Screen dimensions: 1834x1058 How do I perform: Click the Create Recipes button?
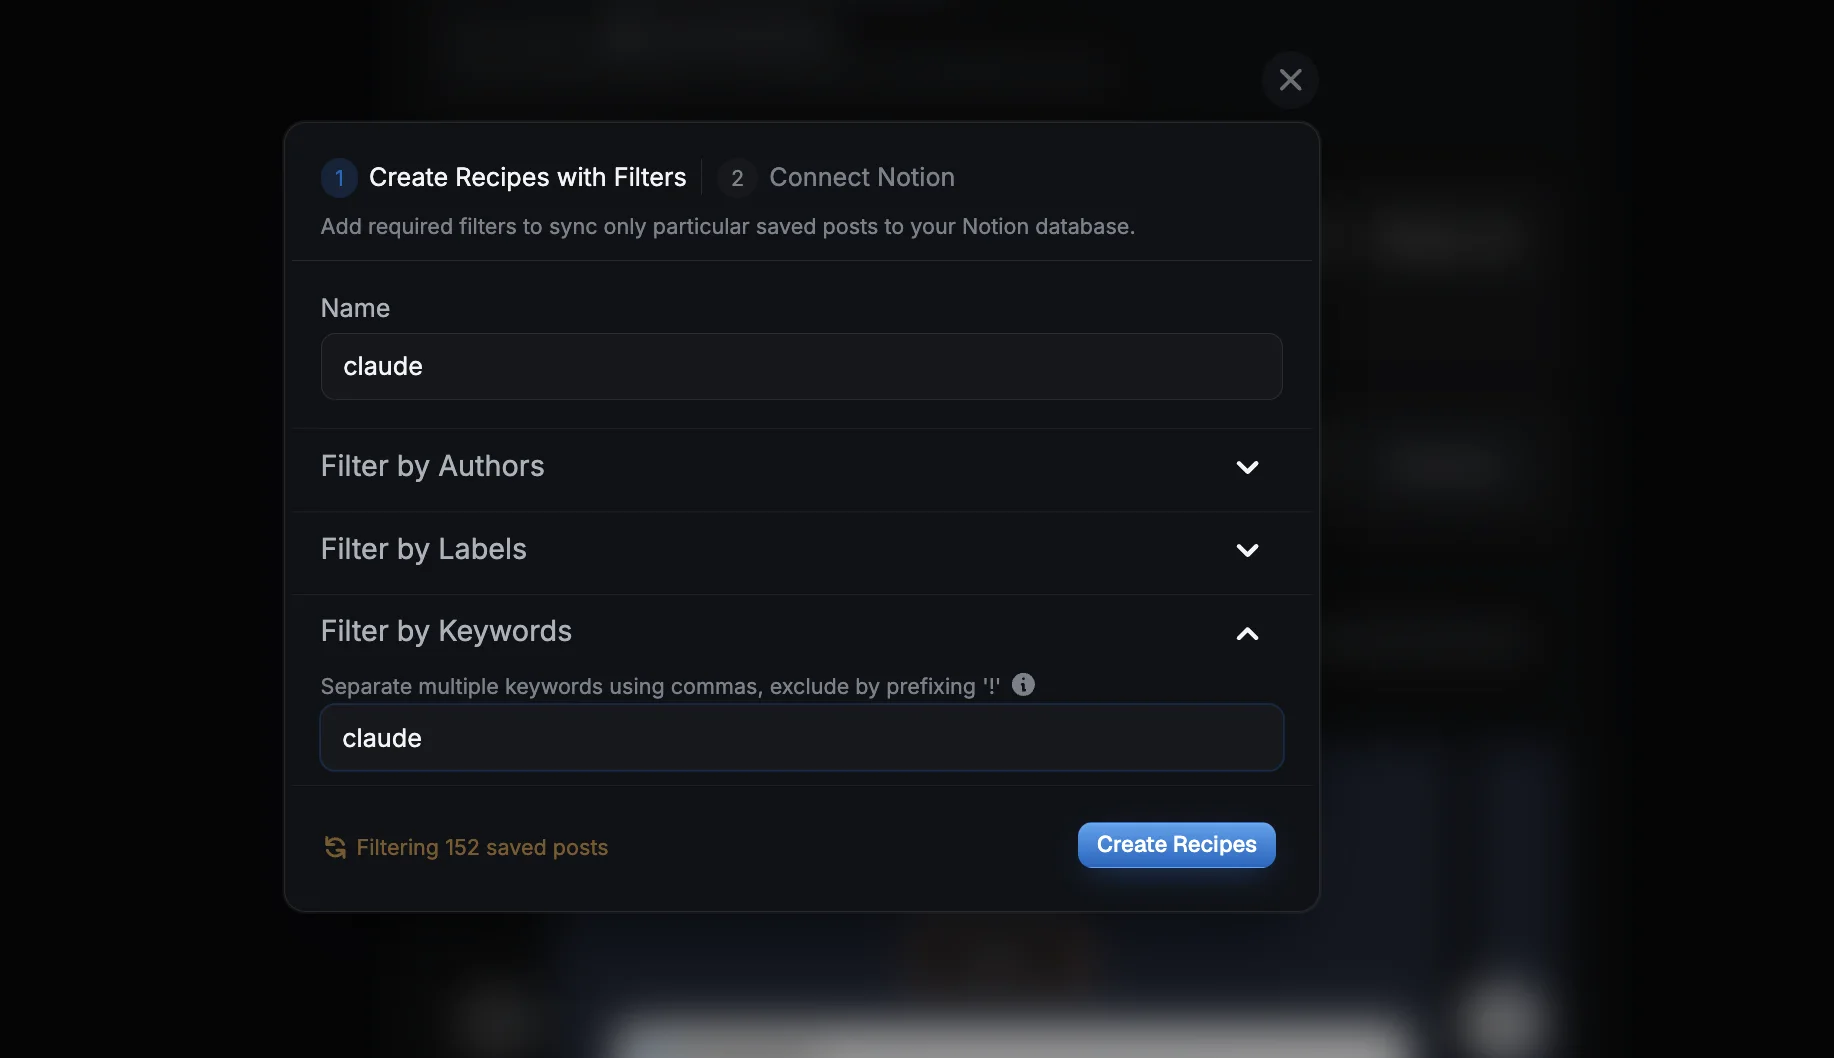click(1176, 845)
